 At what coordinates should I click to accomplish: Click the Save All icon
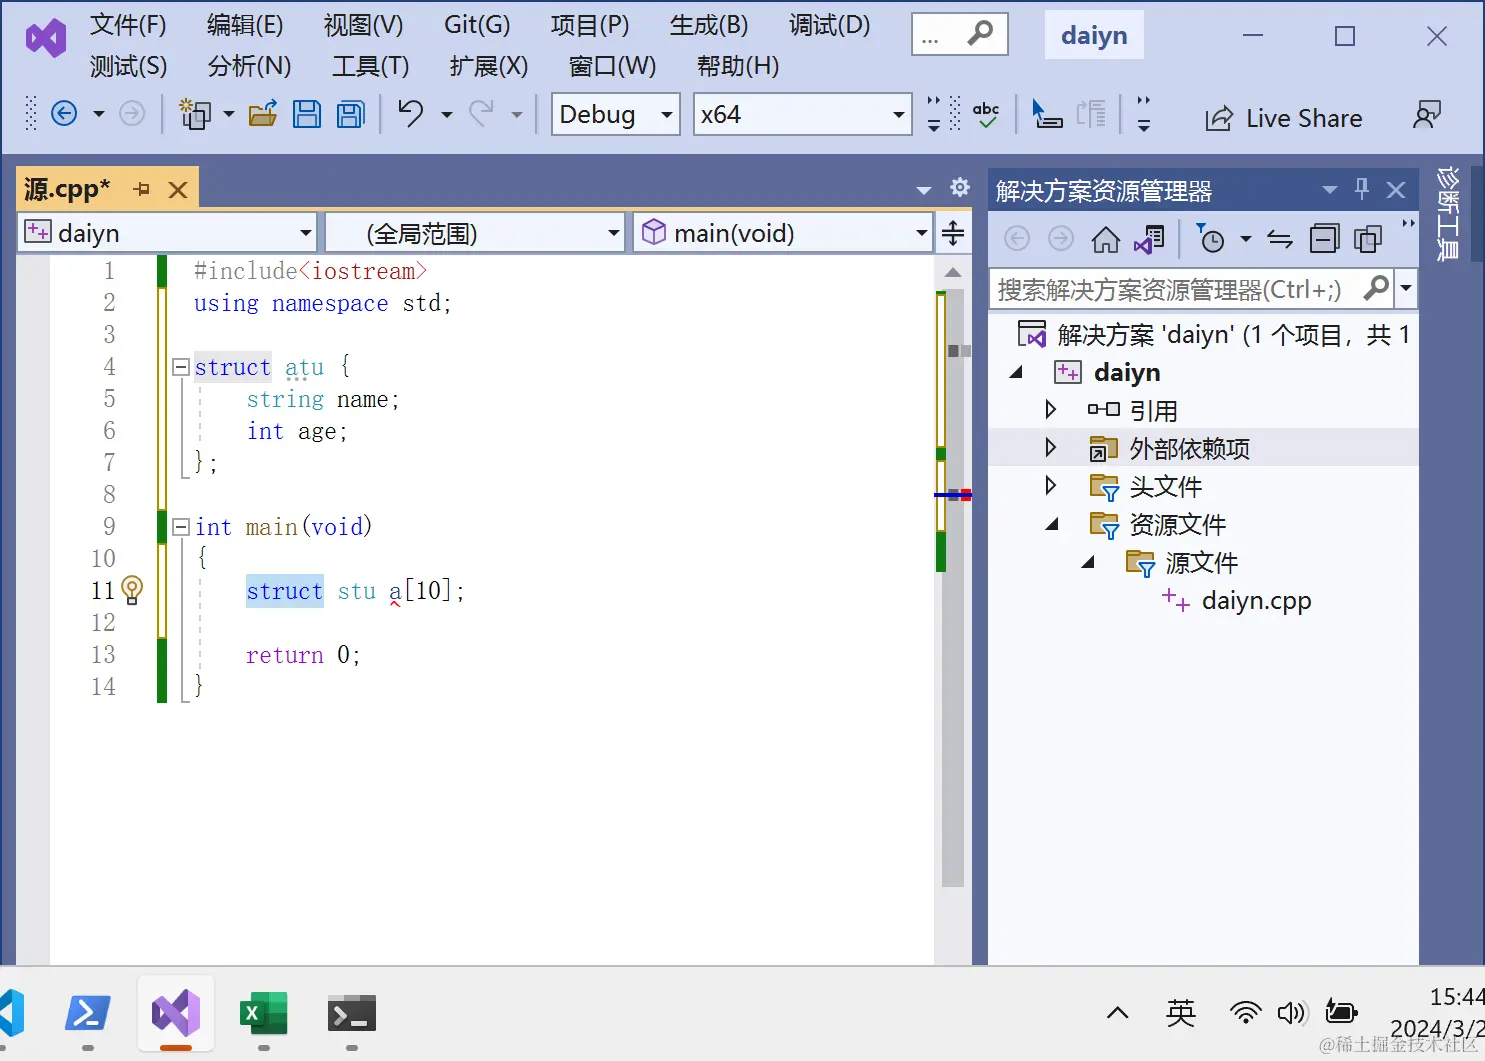351,114
